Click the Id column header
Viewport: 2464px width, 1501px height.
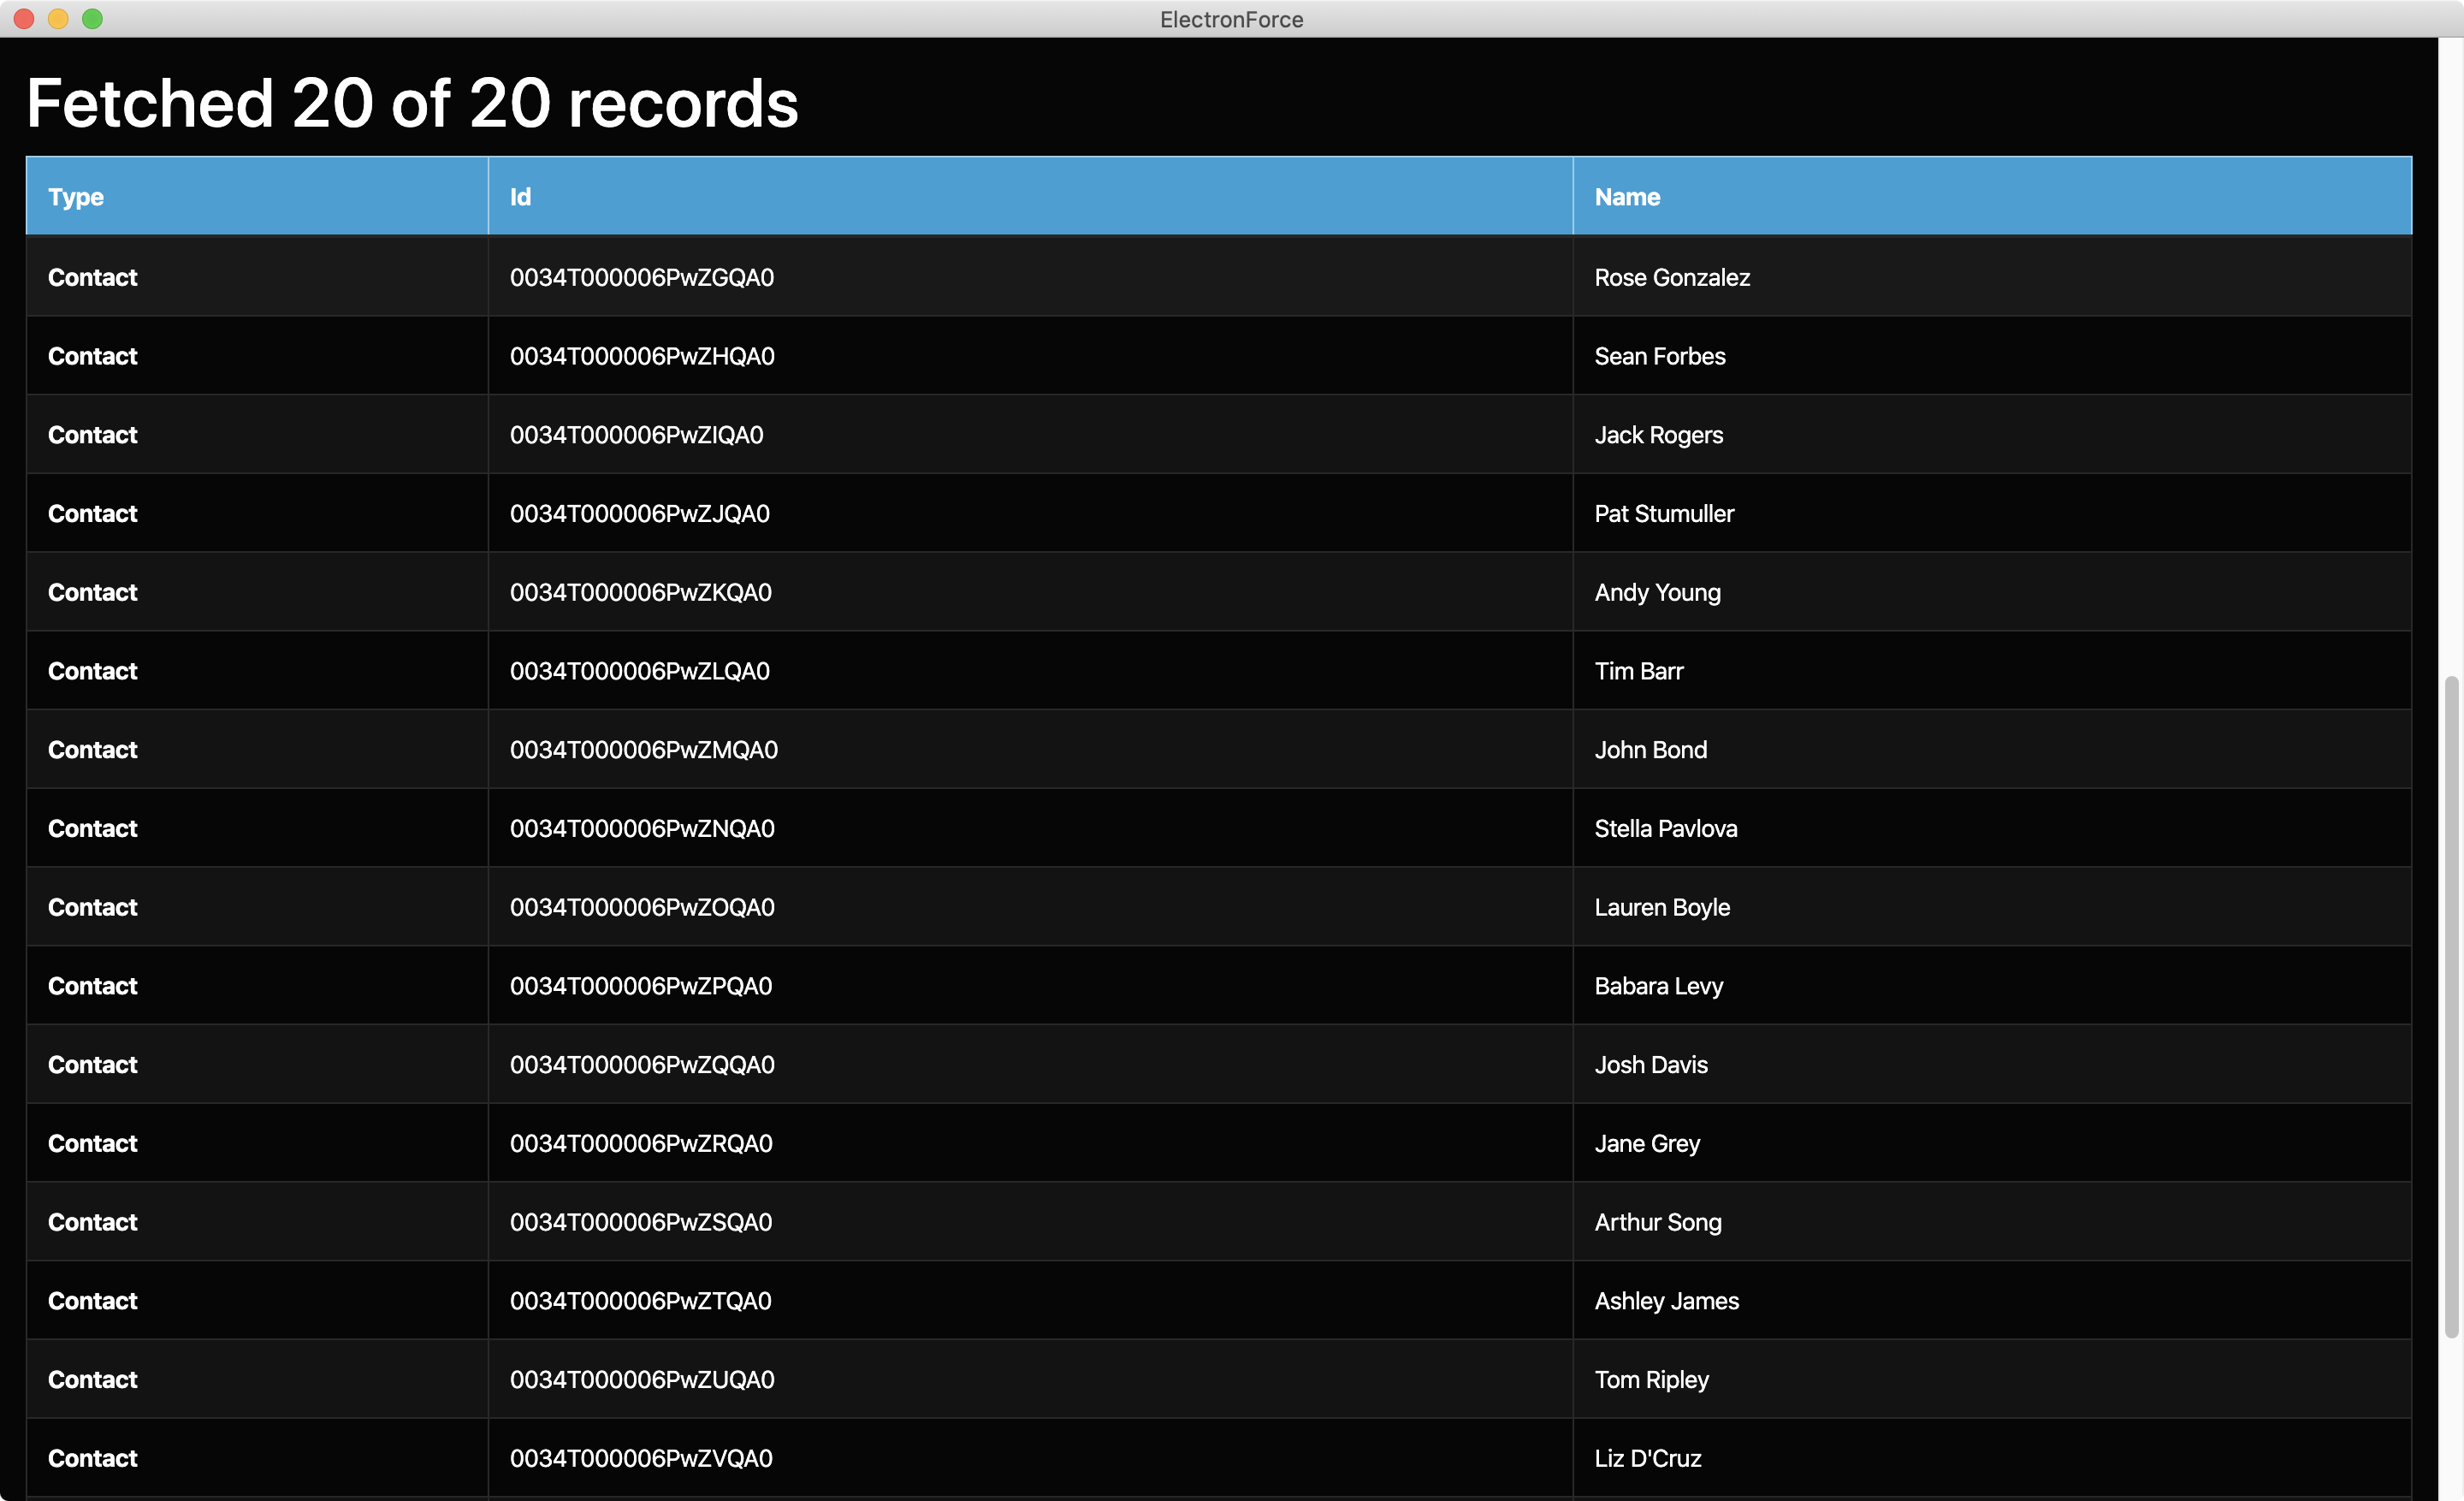coord(520,197)
